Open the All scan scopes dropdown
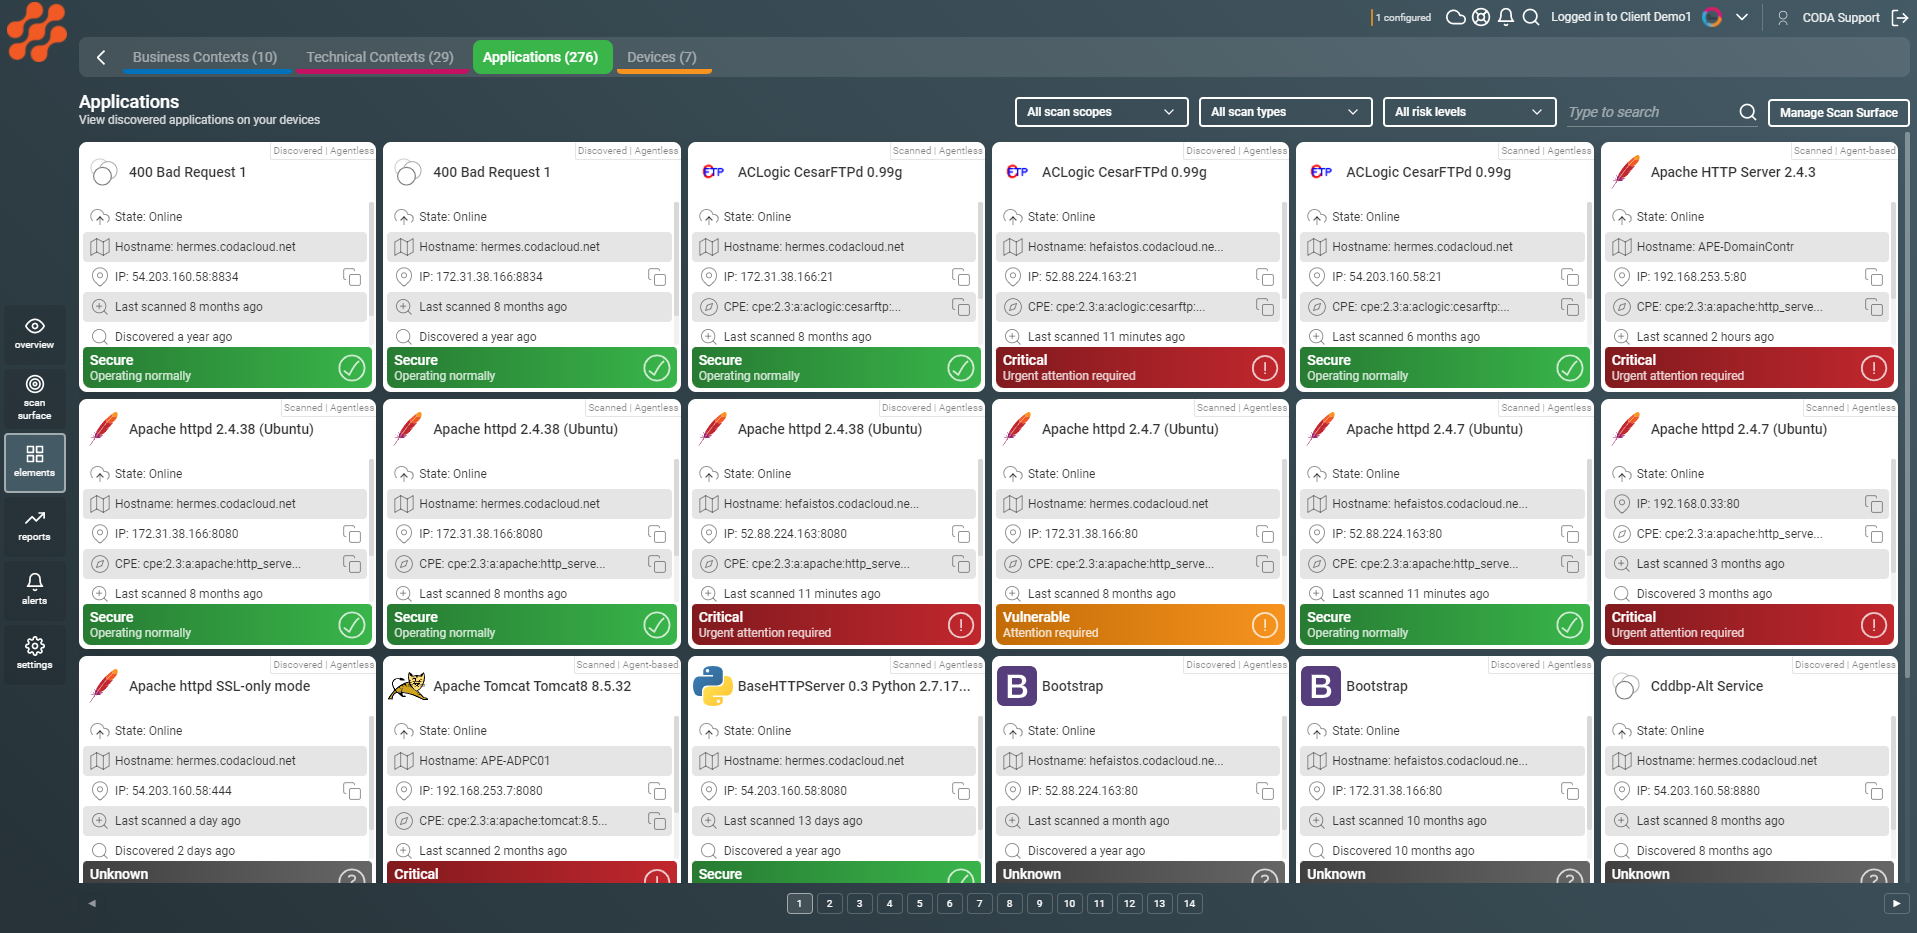The image size is (1917, 933). pos(1100,112)
